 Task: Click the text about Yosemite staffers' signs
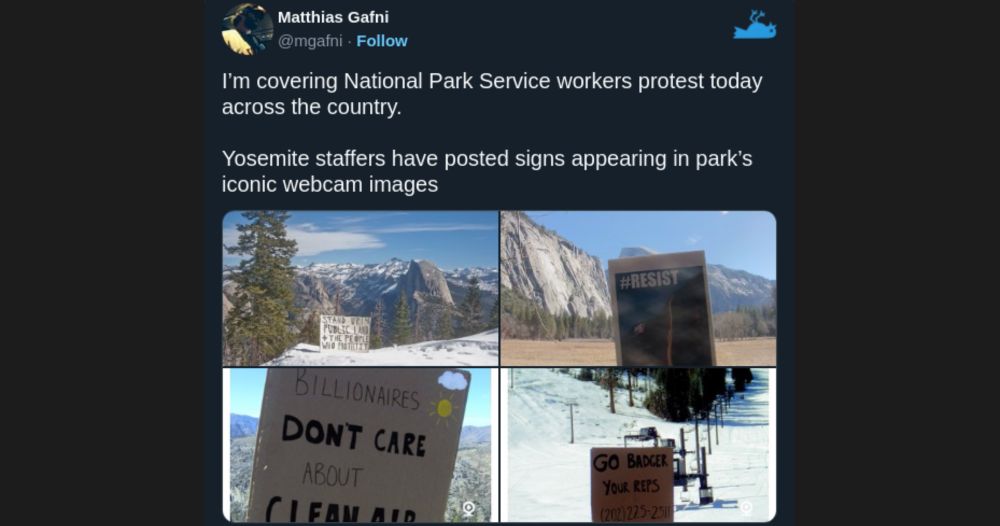[487, 171]
